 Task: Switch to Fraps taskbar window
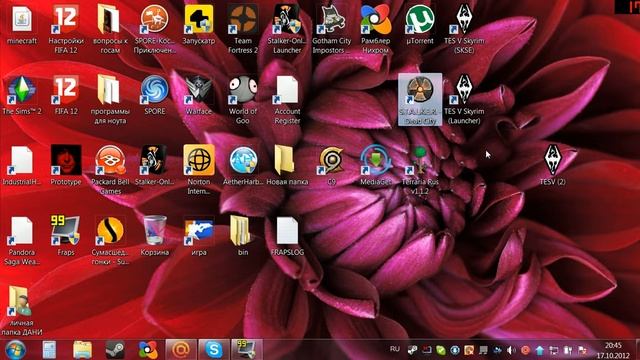click(247, 350)
